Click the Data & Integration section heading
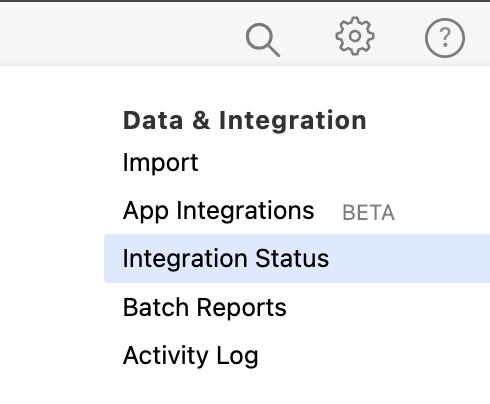490x404 pixels. (x=245, y=120)
